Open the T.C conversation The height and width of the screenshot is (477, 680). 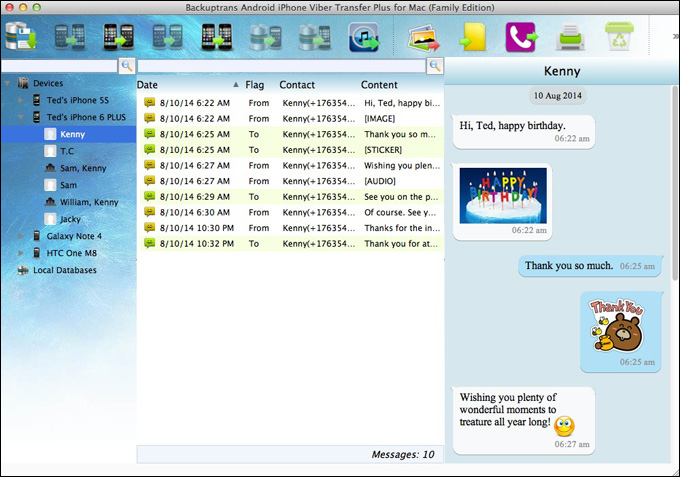(x=67, y=151)
